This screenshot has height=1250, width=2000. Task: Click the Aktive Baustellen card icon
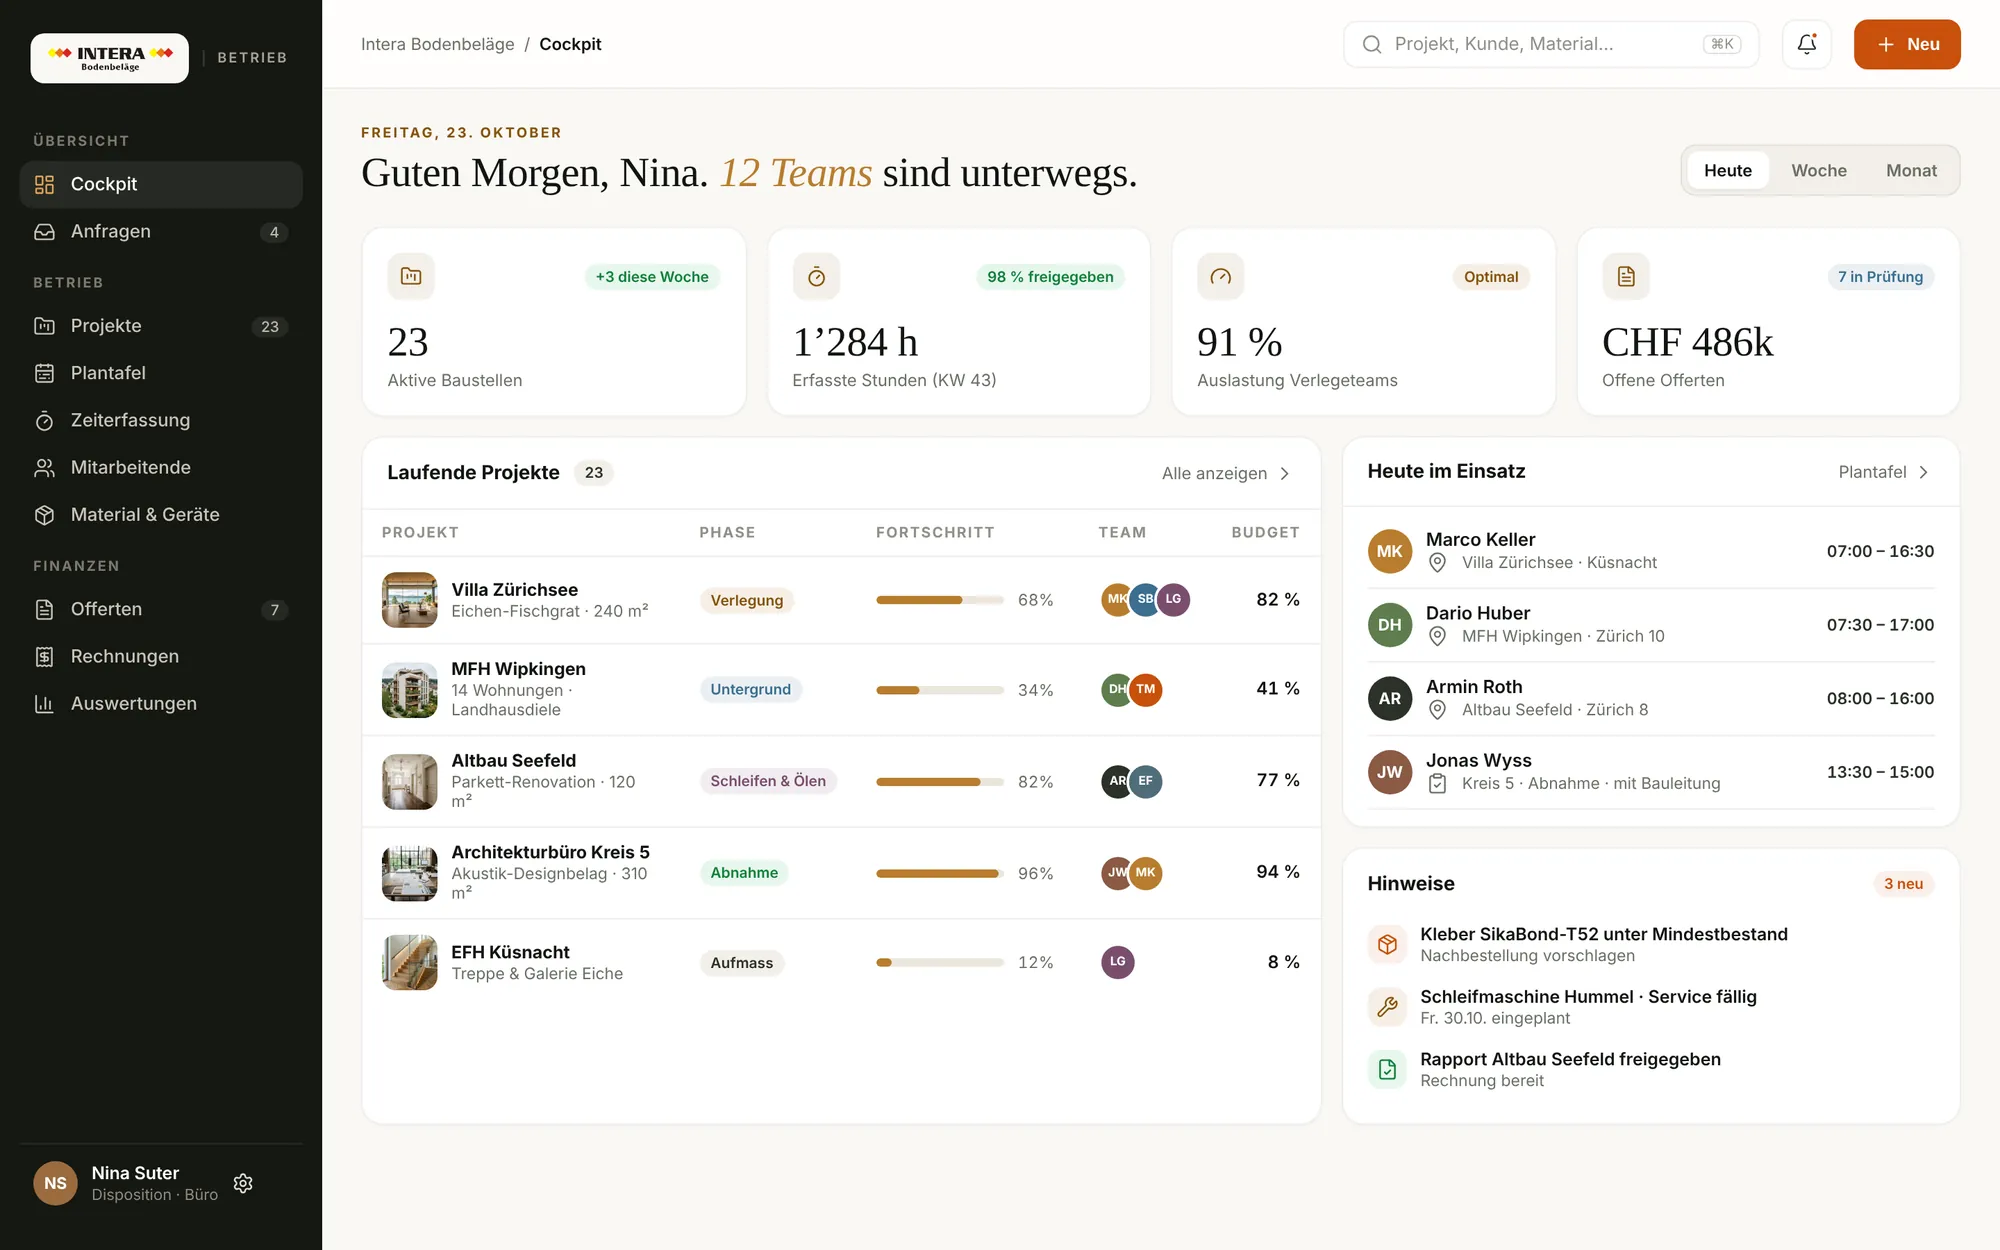411,276
